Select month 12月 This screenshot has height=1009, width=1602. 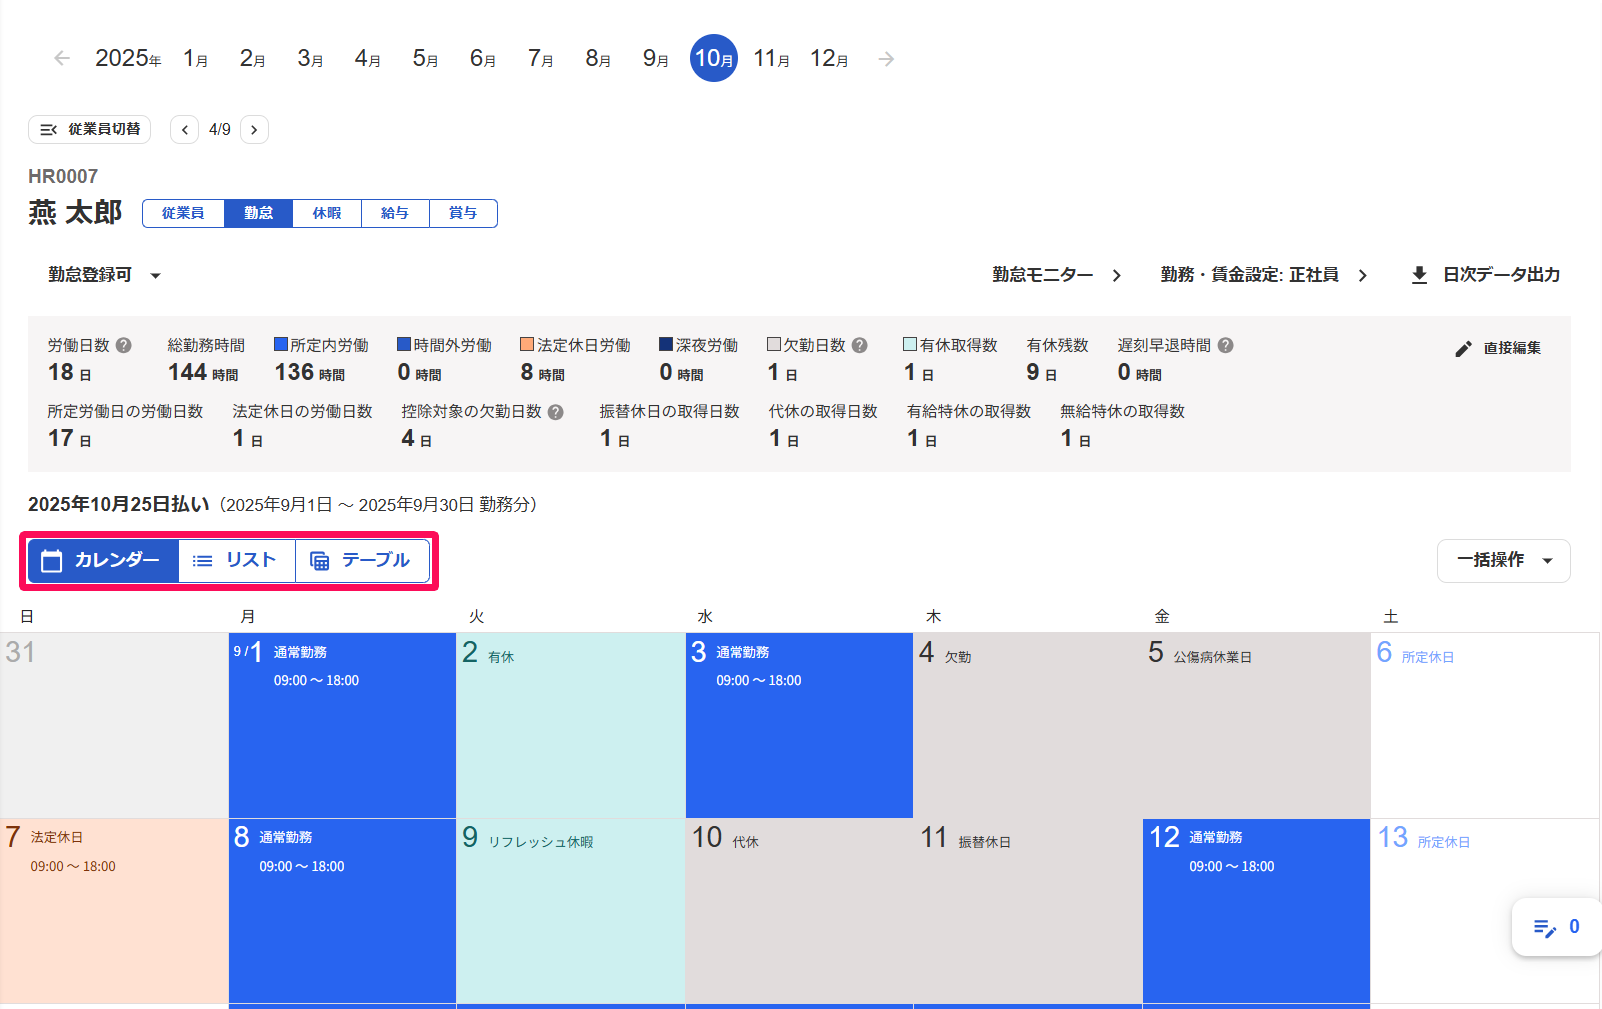(830, 59)
